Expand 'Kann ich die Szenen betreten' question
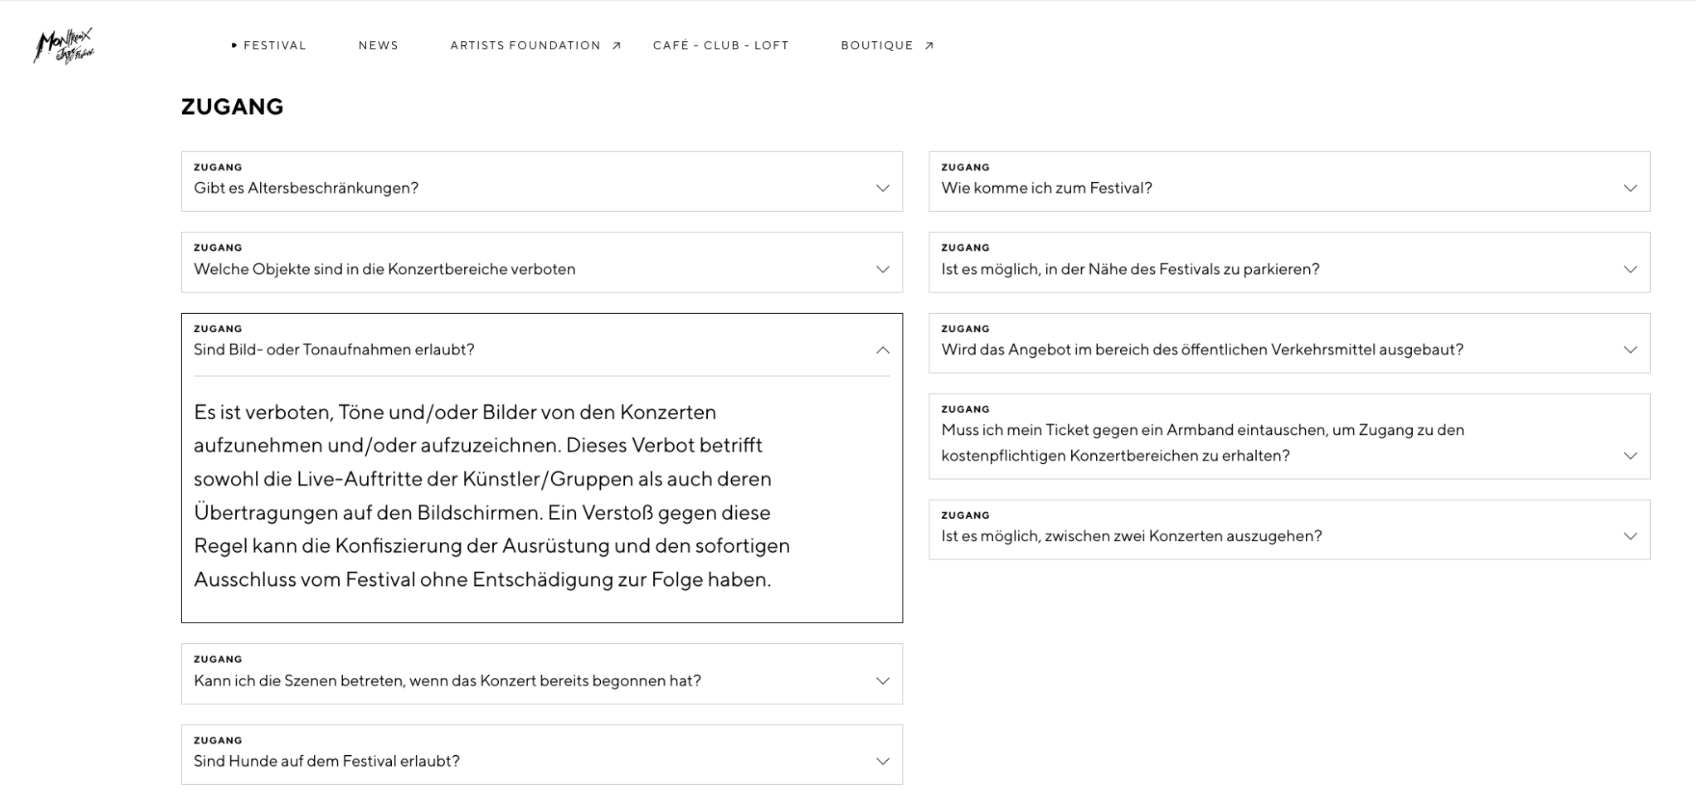This screenshot has width=1696, height=798. tap(447, 681)
